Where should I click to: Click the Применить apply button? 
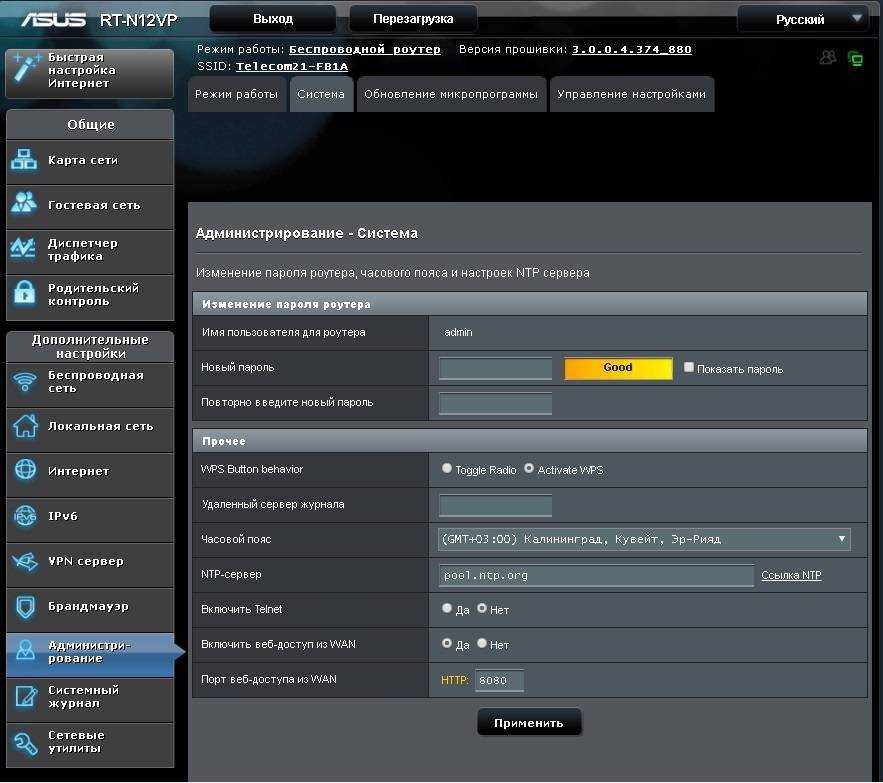(529, 723)
